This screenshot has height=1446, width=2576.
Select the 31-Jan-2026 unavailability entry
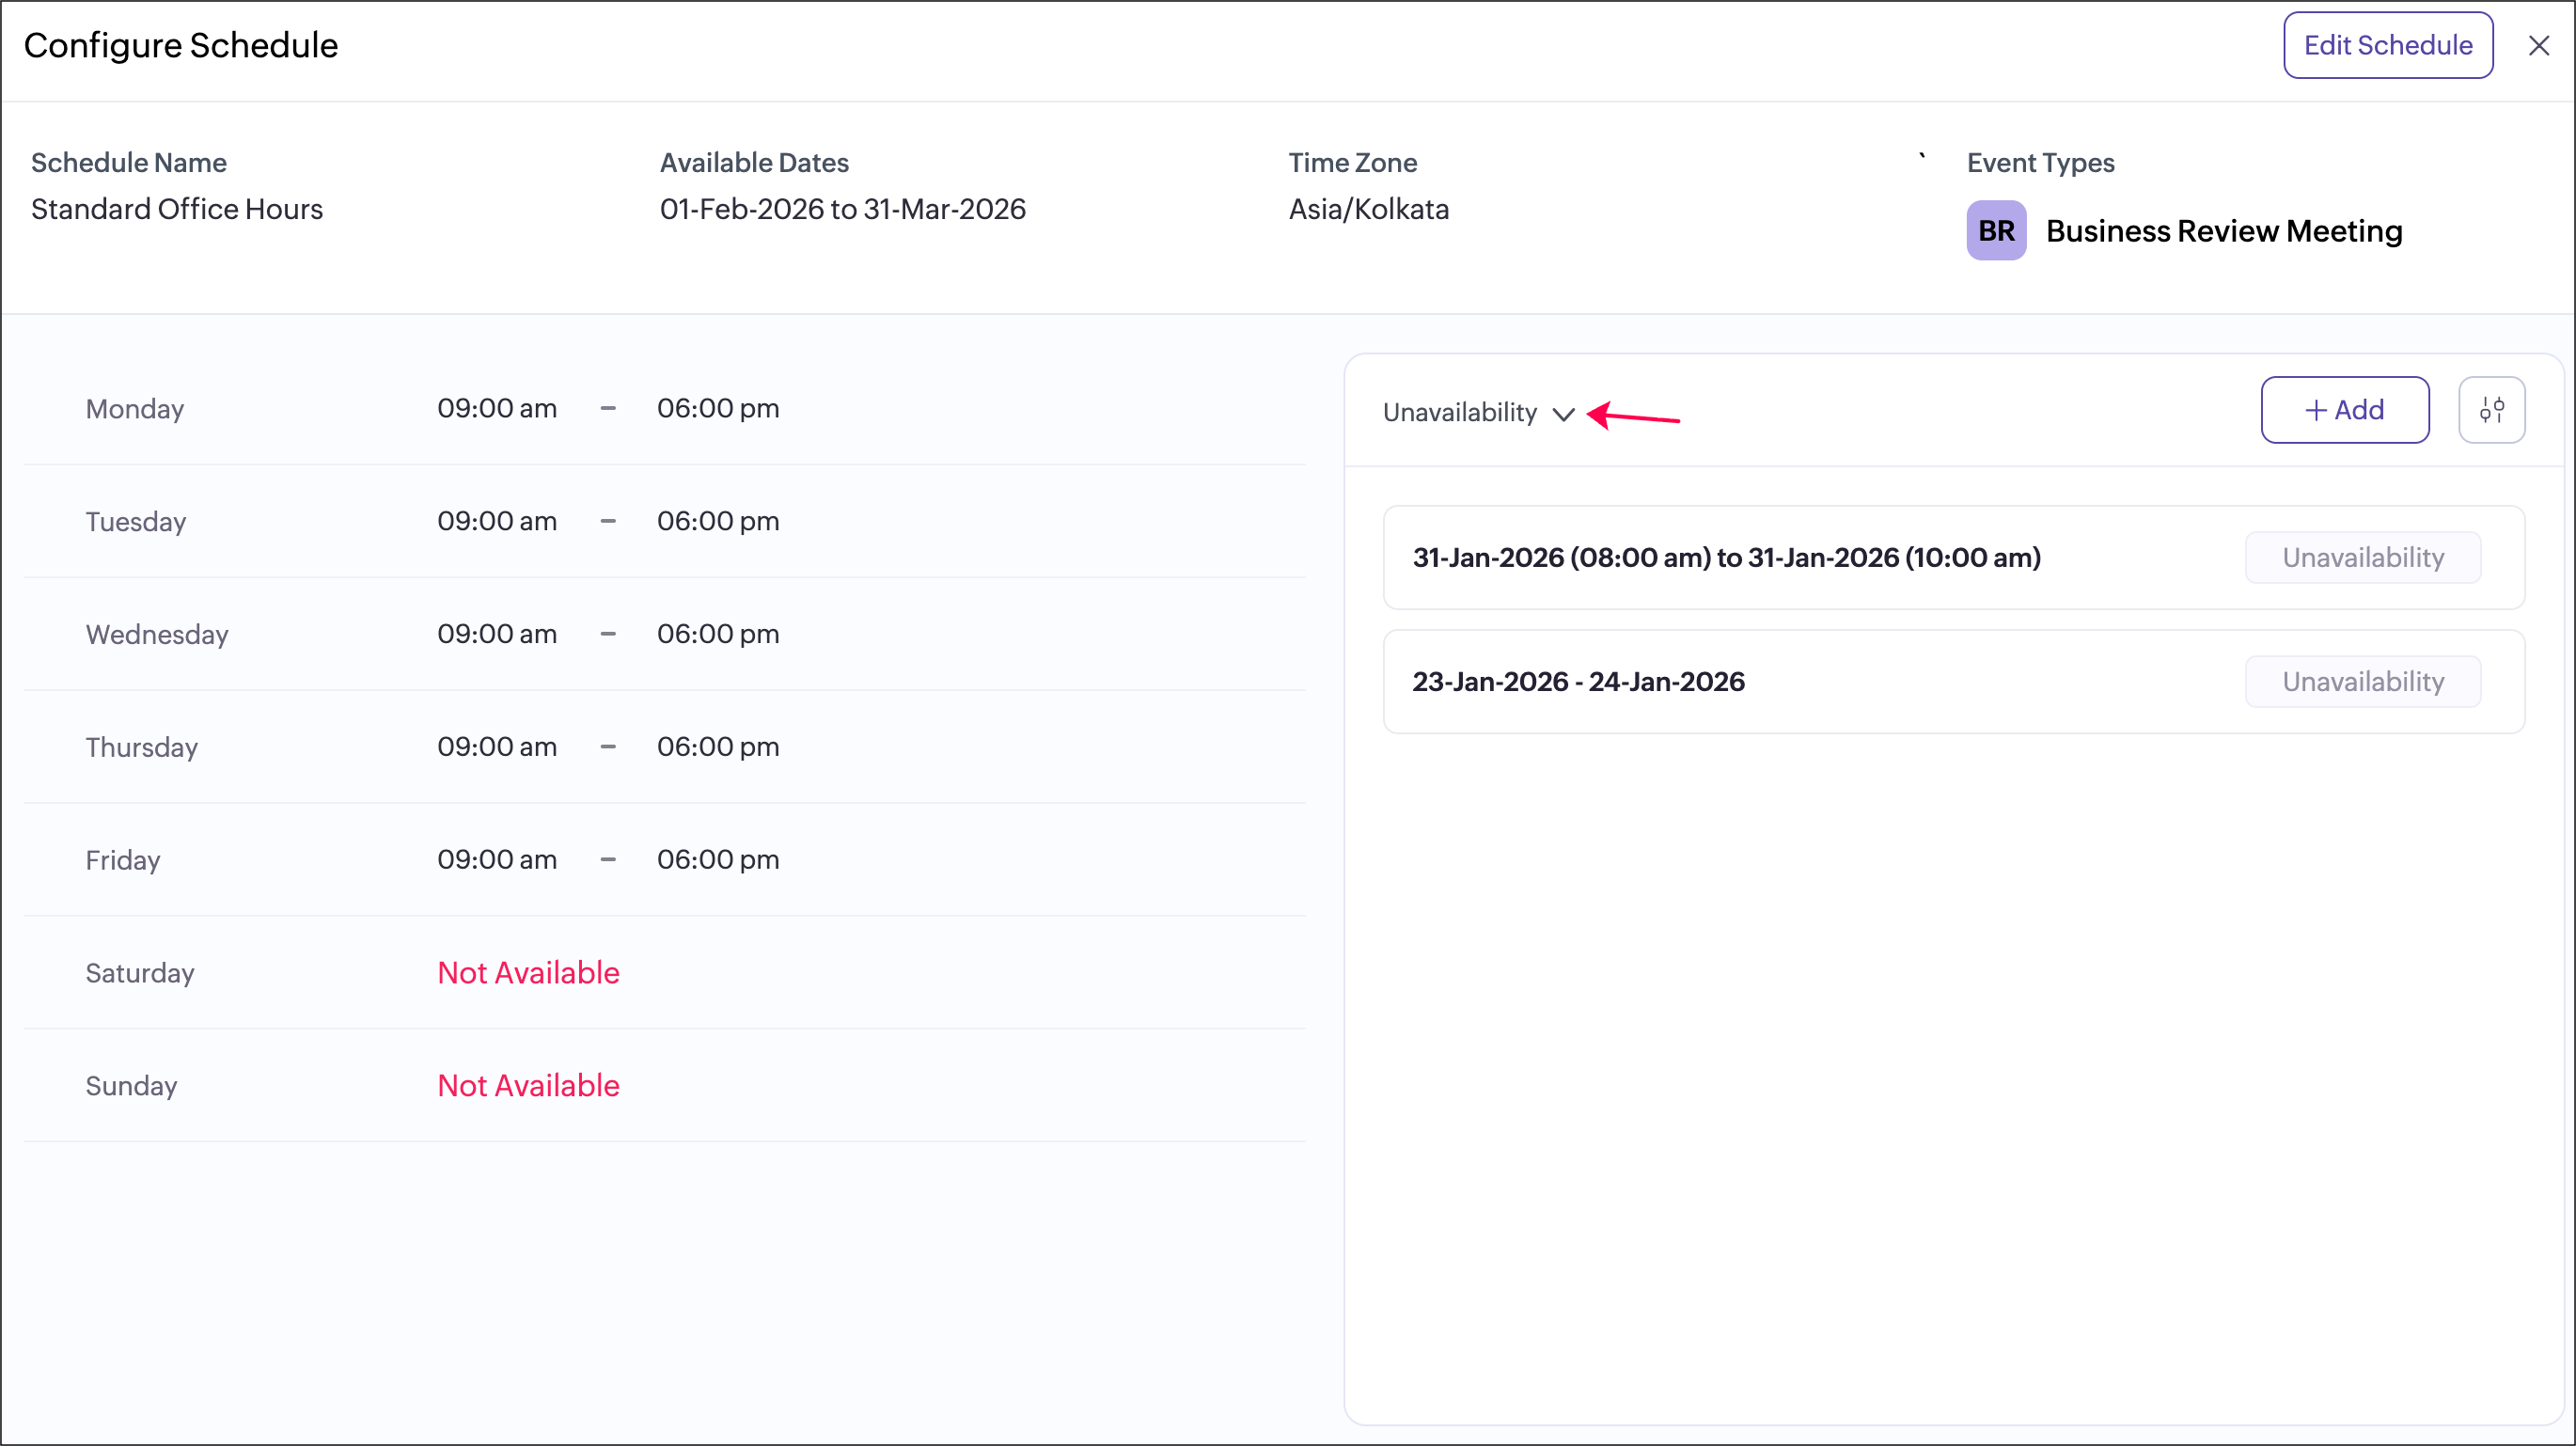point(1726,558)
